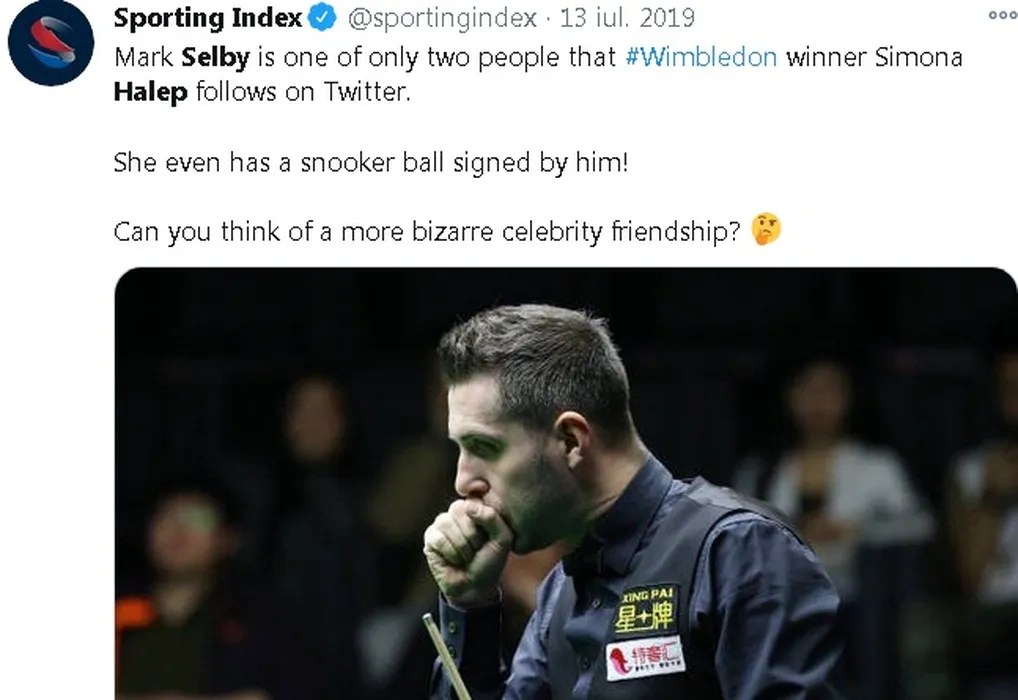
Task: Open the tweet's three-dot more menu
Action: coord(1002,15)
